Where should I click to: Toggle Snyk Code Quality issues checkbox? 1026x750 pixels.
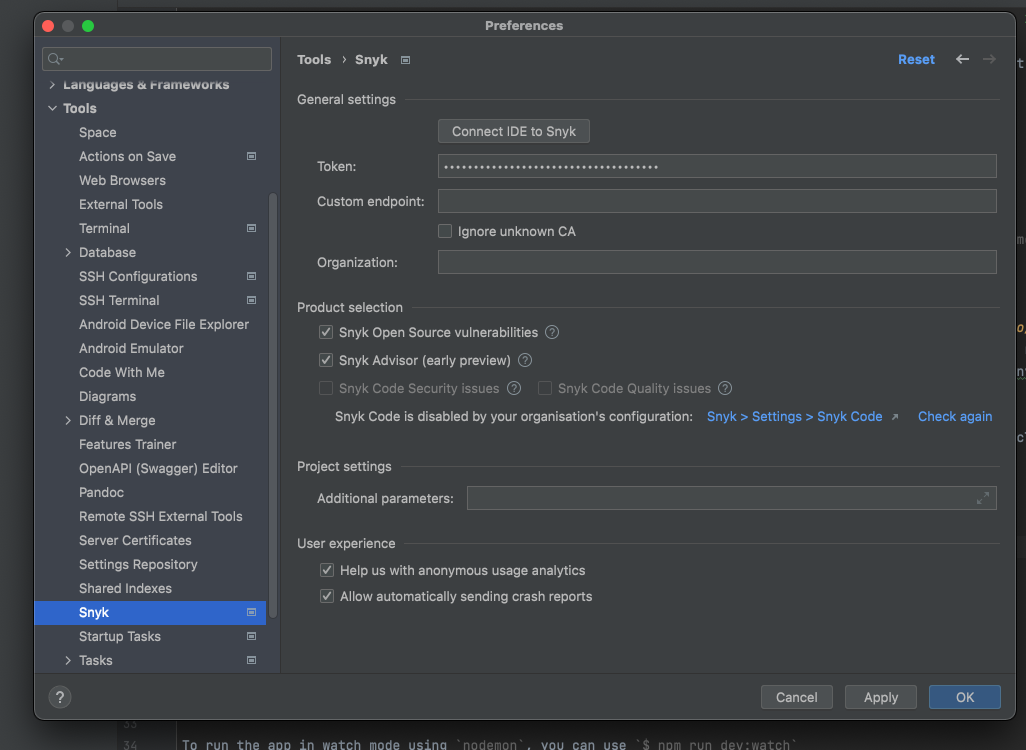[544, 389]
